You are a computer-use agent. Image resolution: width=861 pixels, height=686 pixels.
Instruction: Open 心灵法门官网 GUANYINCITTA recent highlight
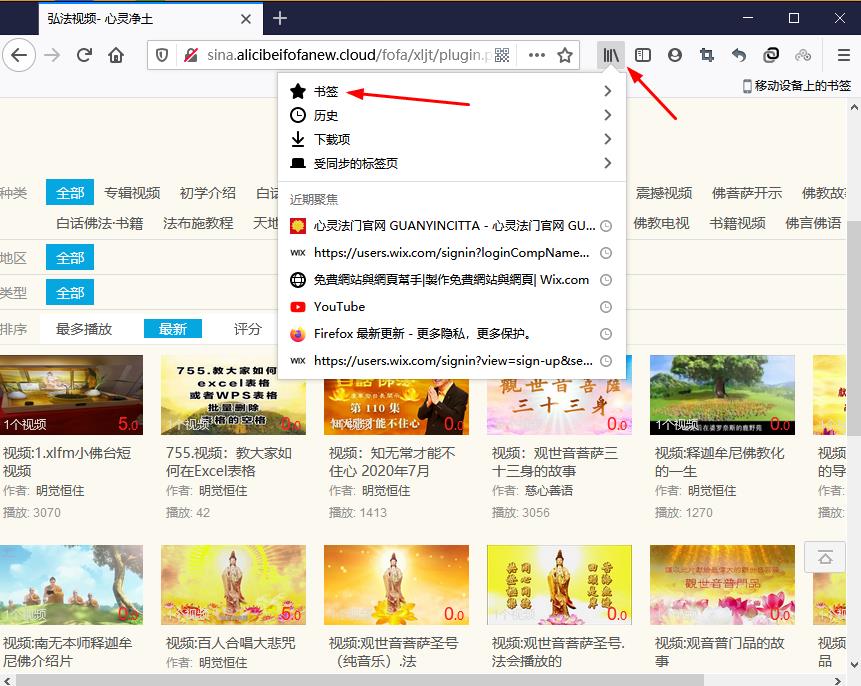[451, 226]
